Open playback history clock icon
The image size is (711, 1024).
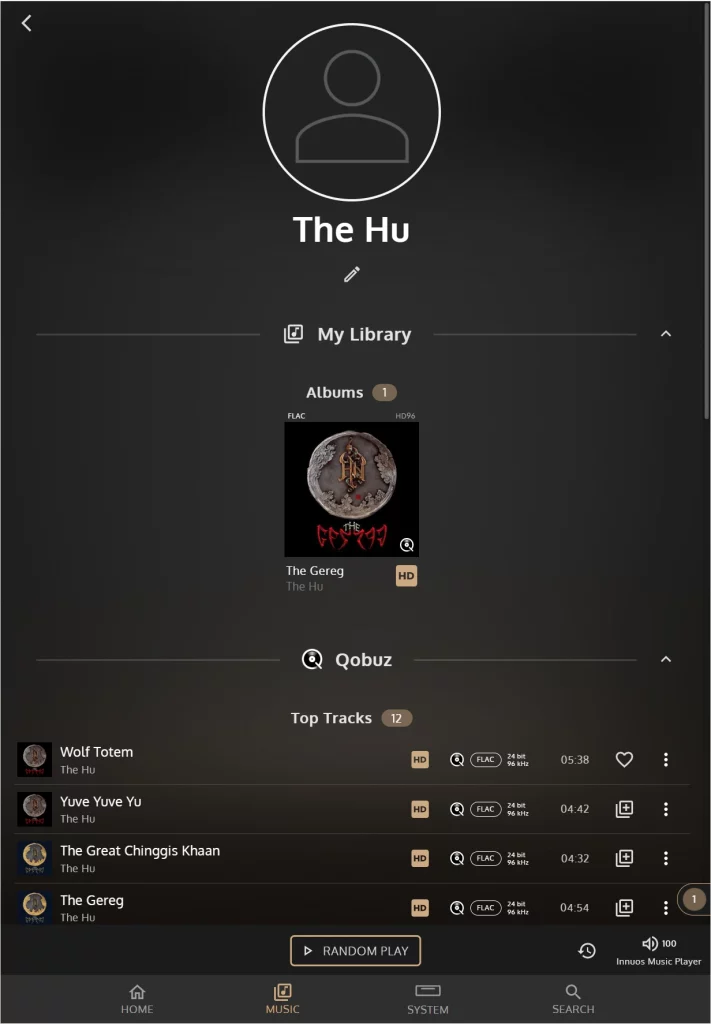[587, 951]
